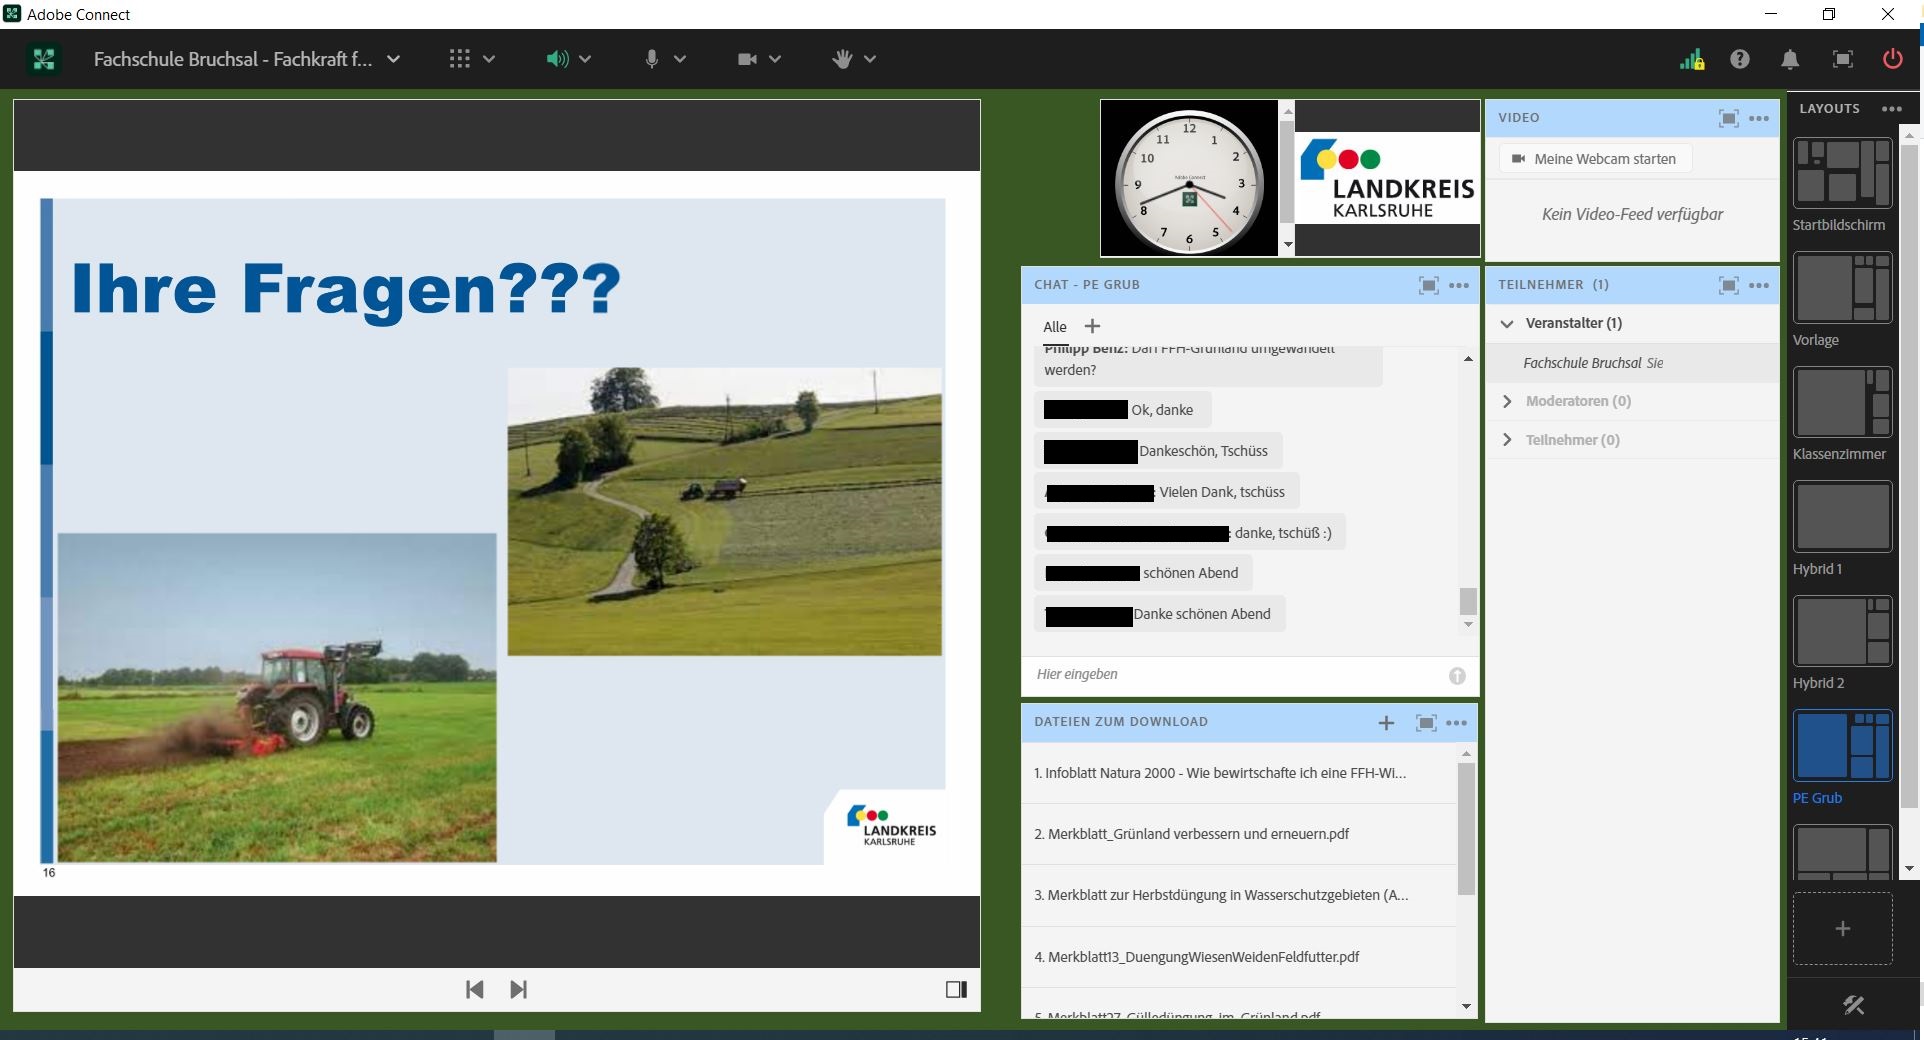Switch to the Alle chat tab
Image resolution: width=1924 pixels, height=1040 pixels.
pos(1055,327)
